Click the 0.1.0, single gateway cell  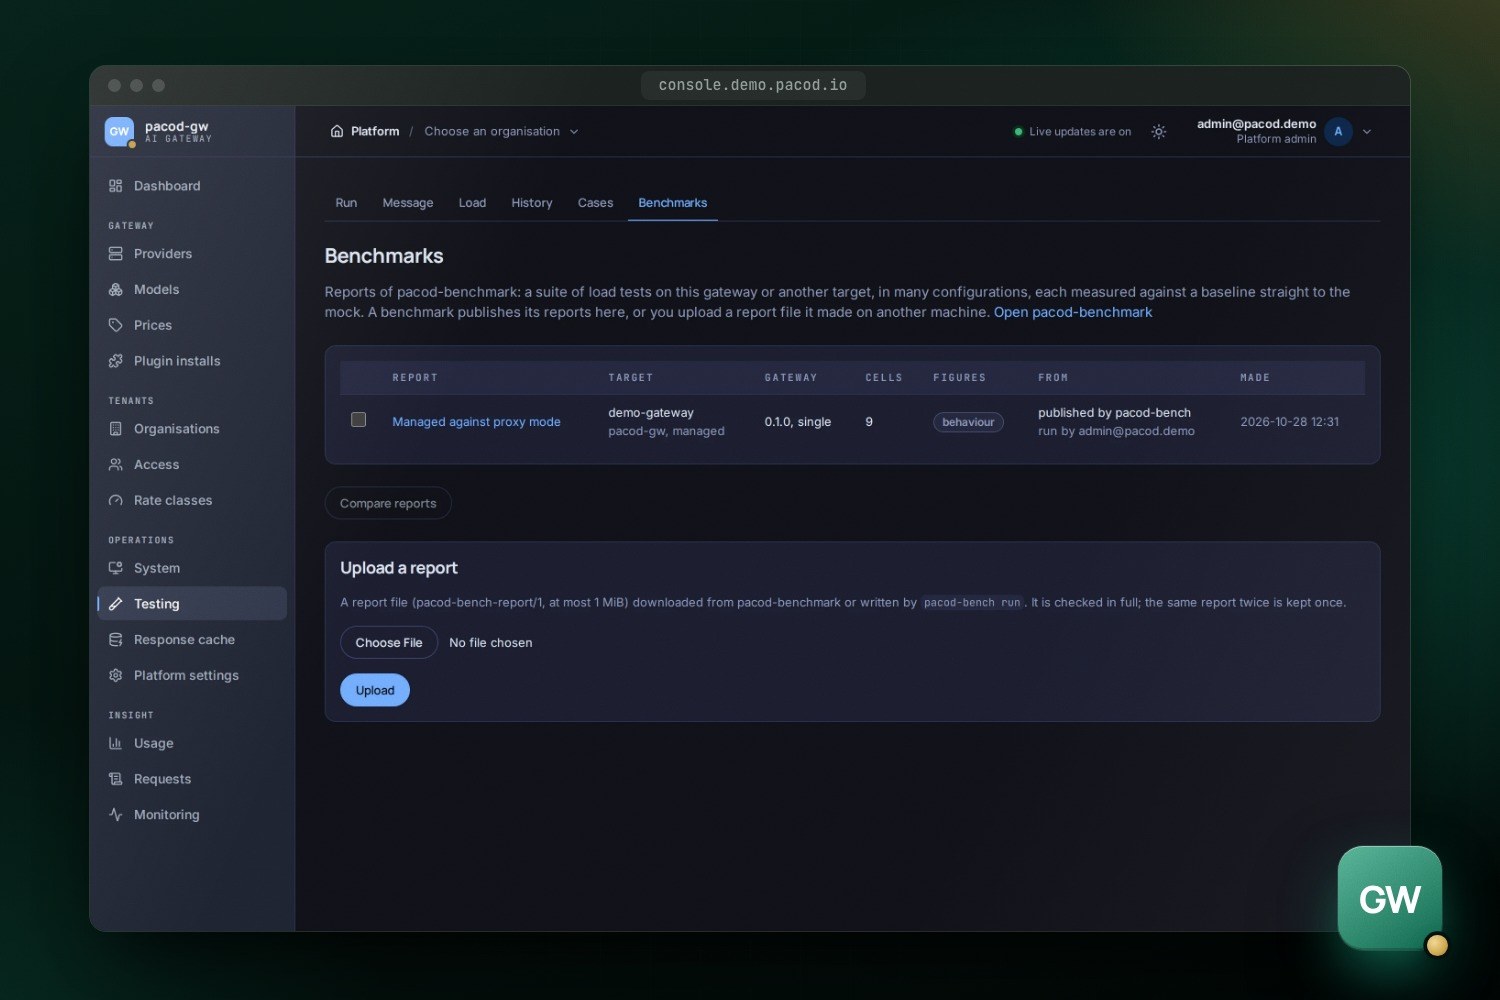pos(798,422)
